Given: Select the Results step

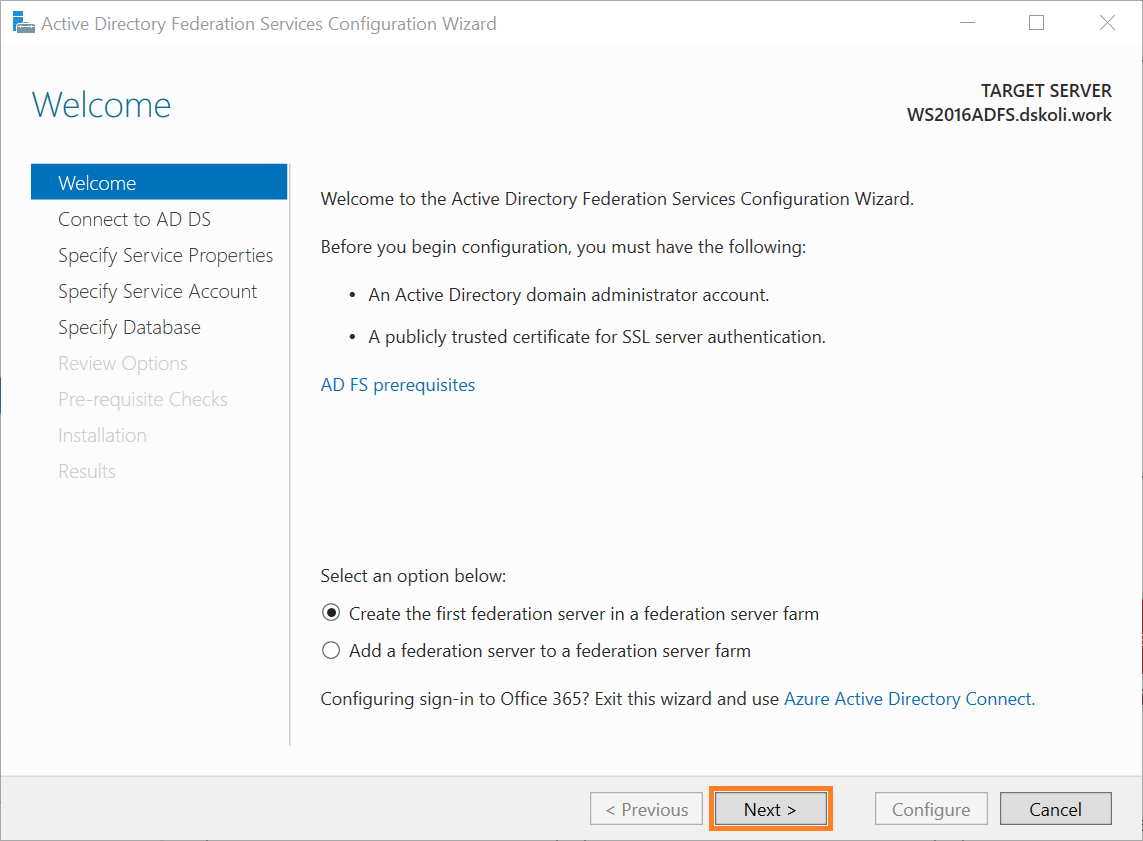Looking at the screenshot, I should 87,472.
